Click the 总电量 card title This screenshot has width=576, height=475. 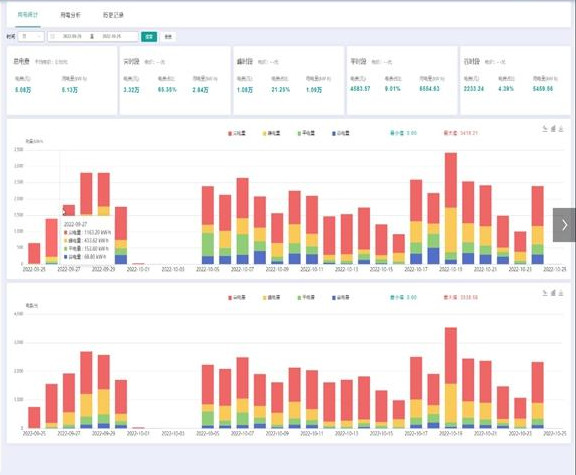click(x=21, y=61)
